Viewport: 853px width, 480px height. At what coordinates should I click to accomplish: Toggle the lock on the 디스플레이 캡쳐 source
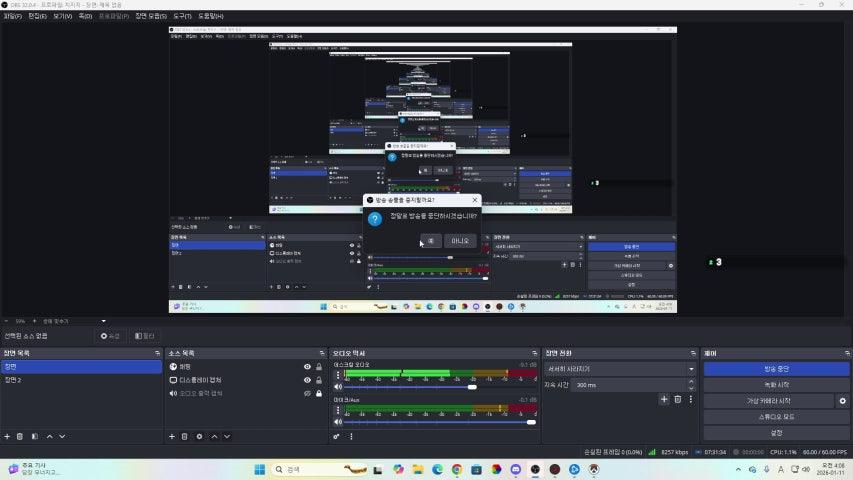coord(319,380)
